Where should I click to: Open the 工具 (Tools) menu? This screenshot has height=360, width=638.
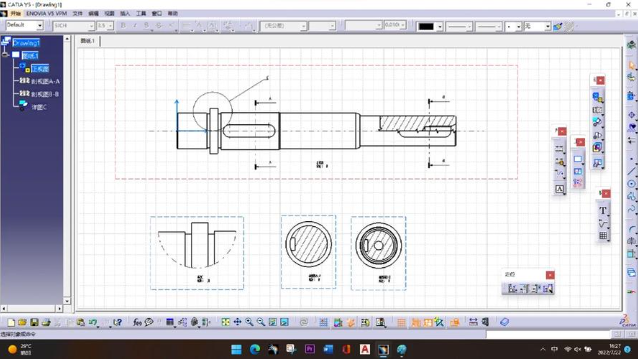(x=141, y=13)
